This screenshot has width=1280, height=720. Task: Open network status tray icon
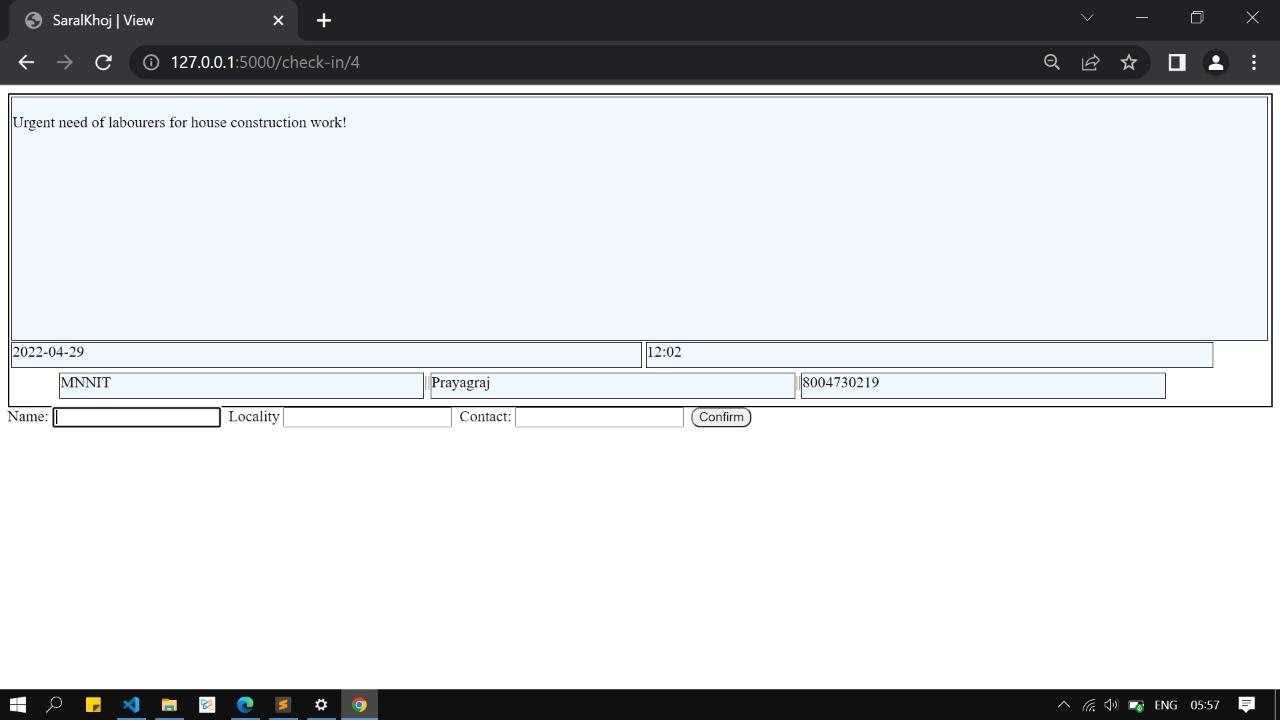point(1088,705)
